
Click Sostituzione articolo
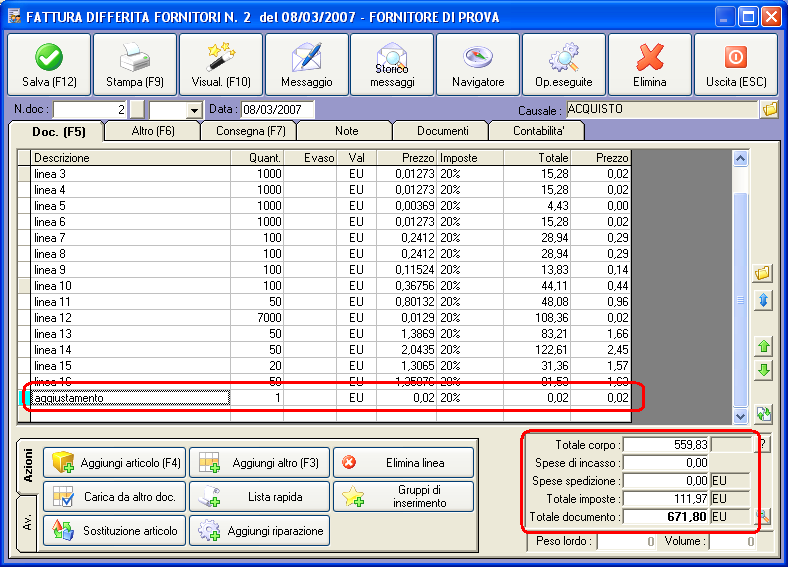(115, 531)
